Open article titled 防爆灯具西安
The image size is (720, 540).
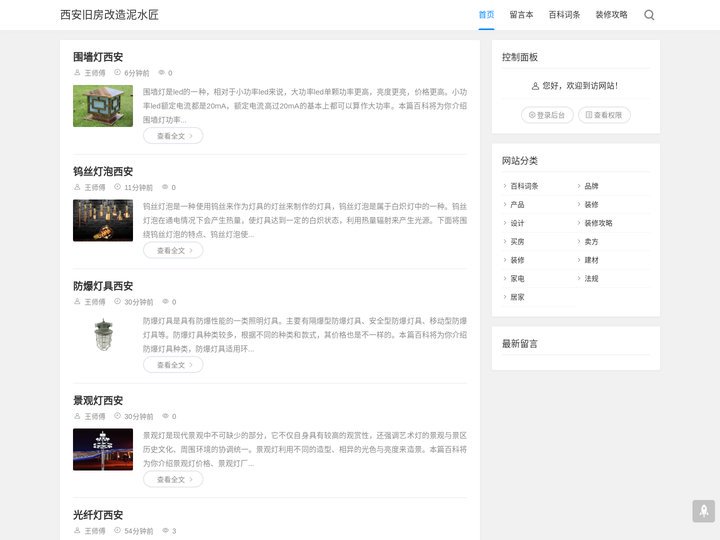[103, 286]
